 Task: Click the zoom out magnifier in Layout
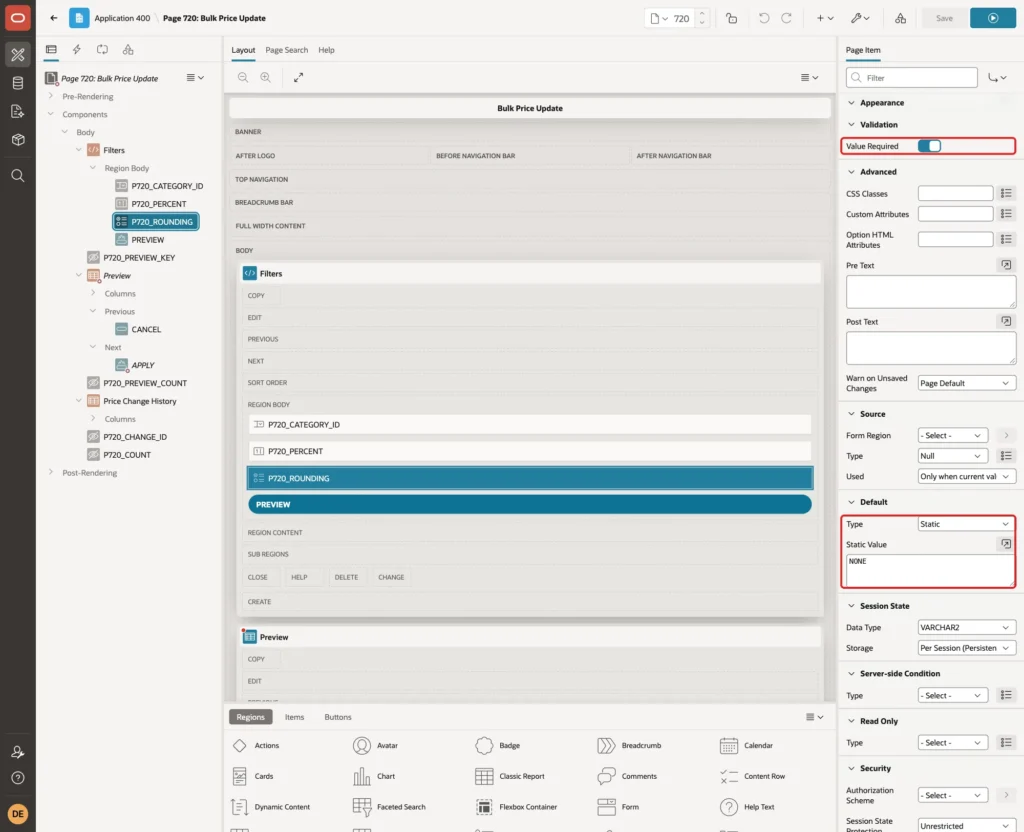coord(243,77)
